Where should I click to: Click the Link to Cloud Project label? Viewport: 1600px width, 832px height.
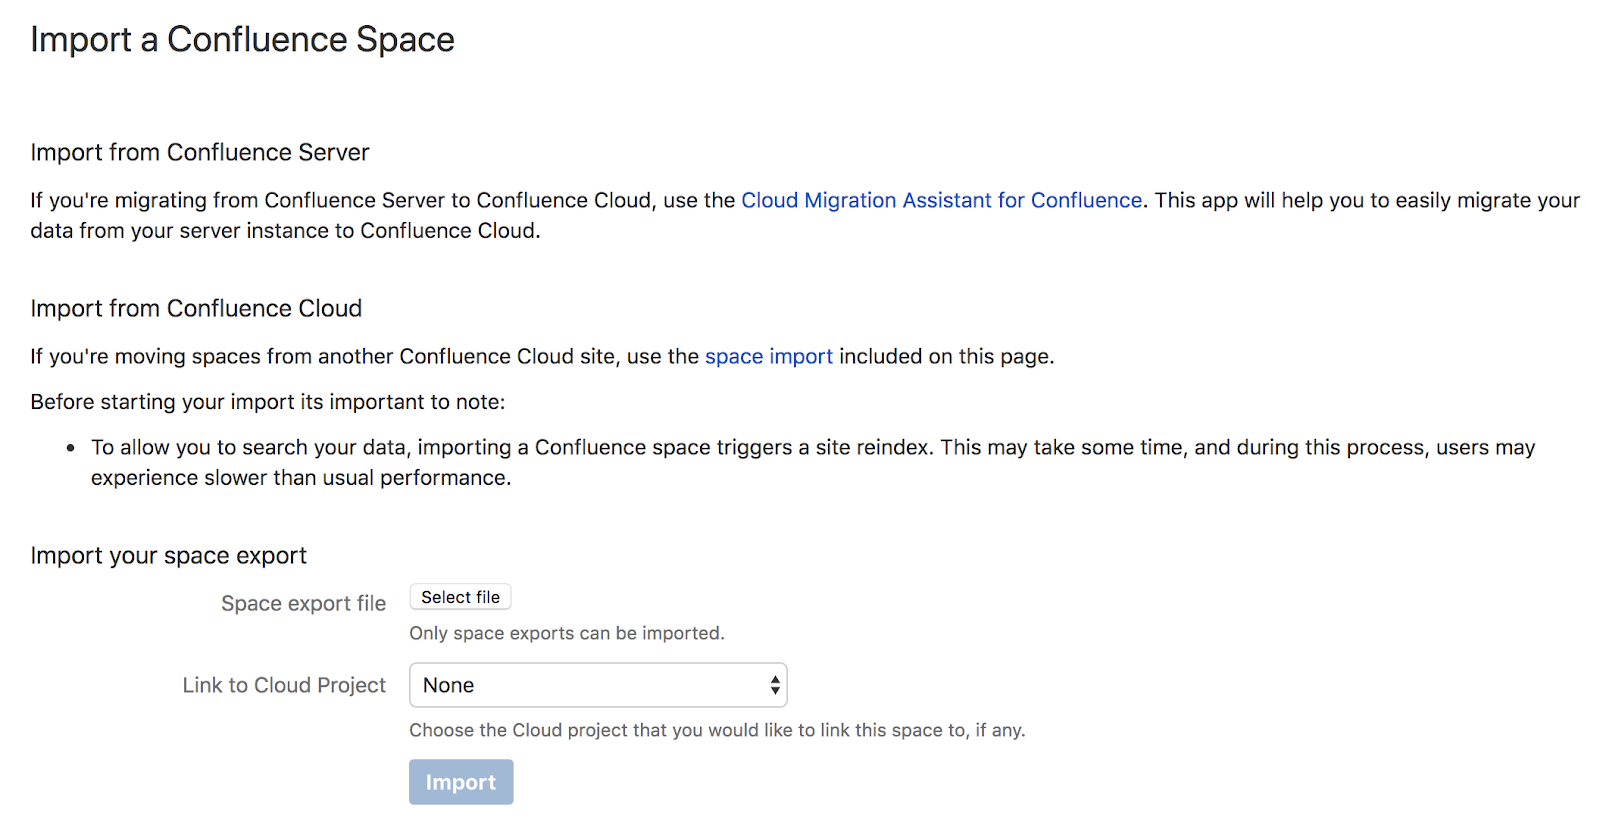click(x=284, y=685)
